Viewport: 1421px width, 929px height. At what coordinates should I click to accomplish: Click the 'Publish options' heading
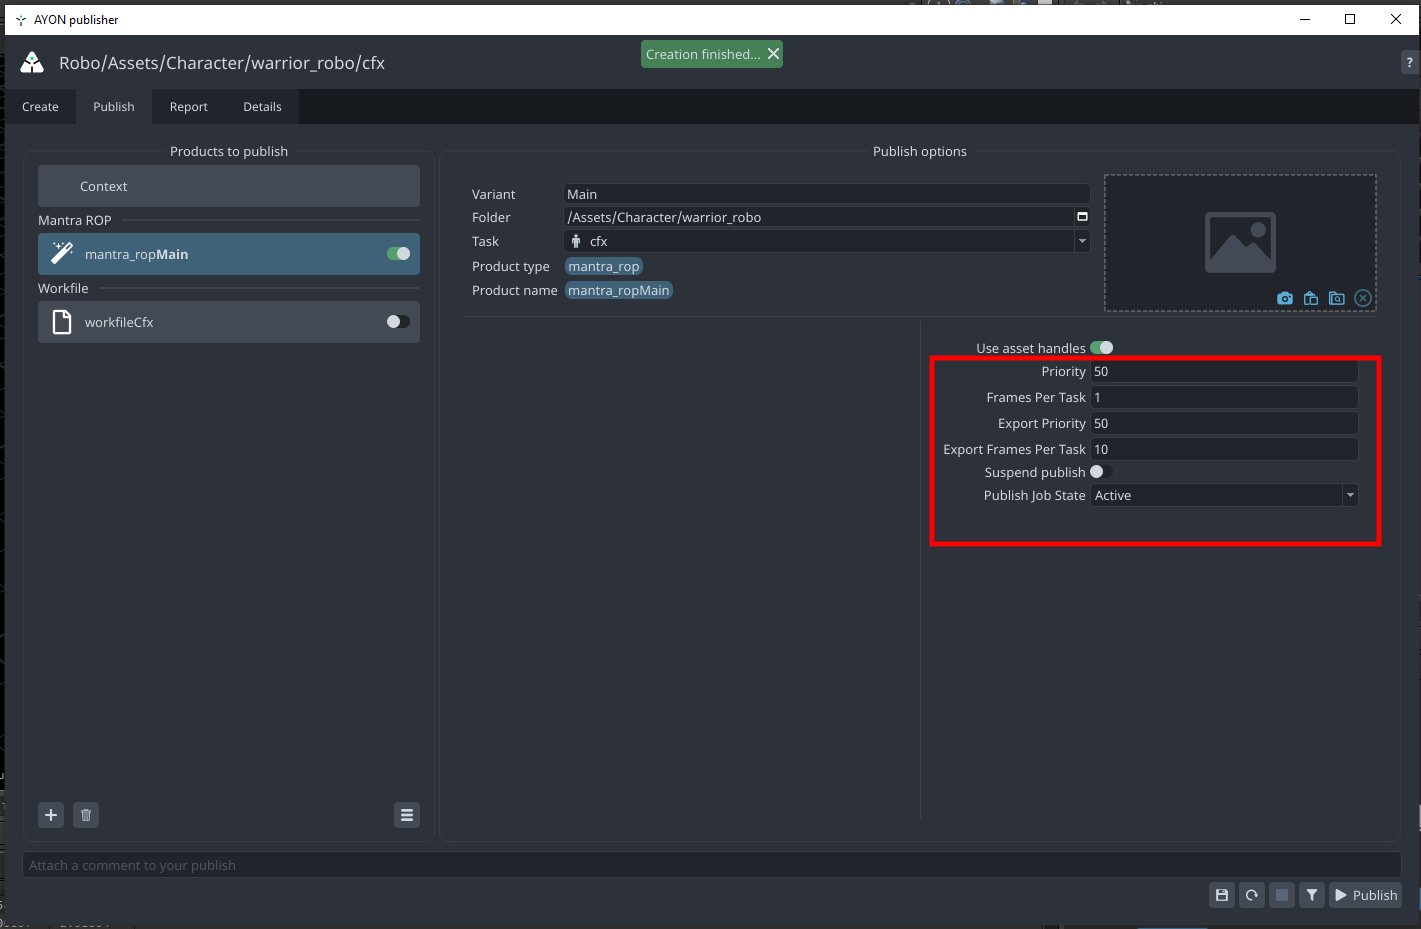pyautogui.click(x=920, y=151)
